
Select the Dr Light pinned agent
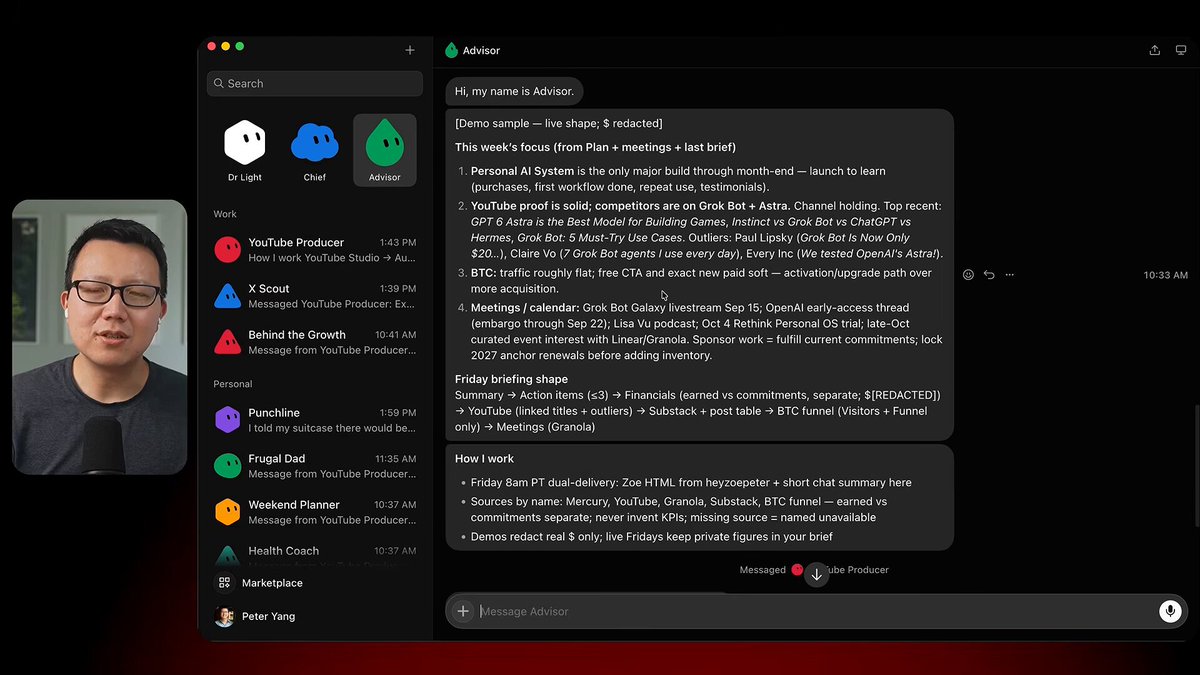click(245, 150)
